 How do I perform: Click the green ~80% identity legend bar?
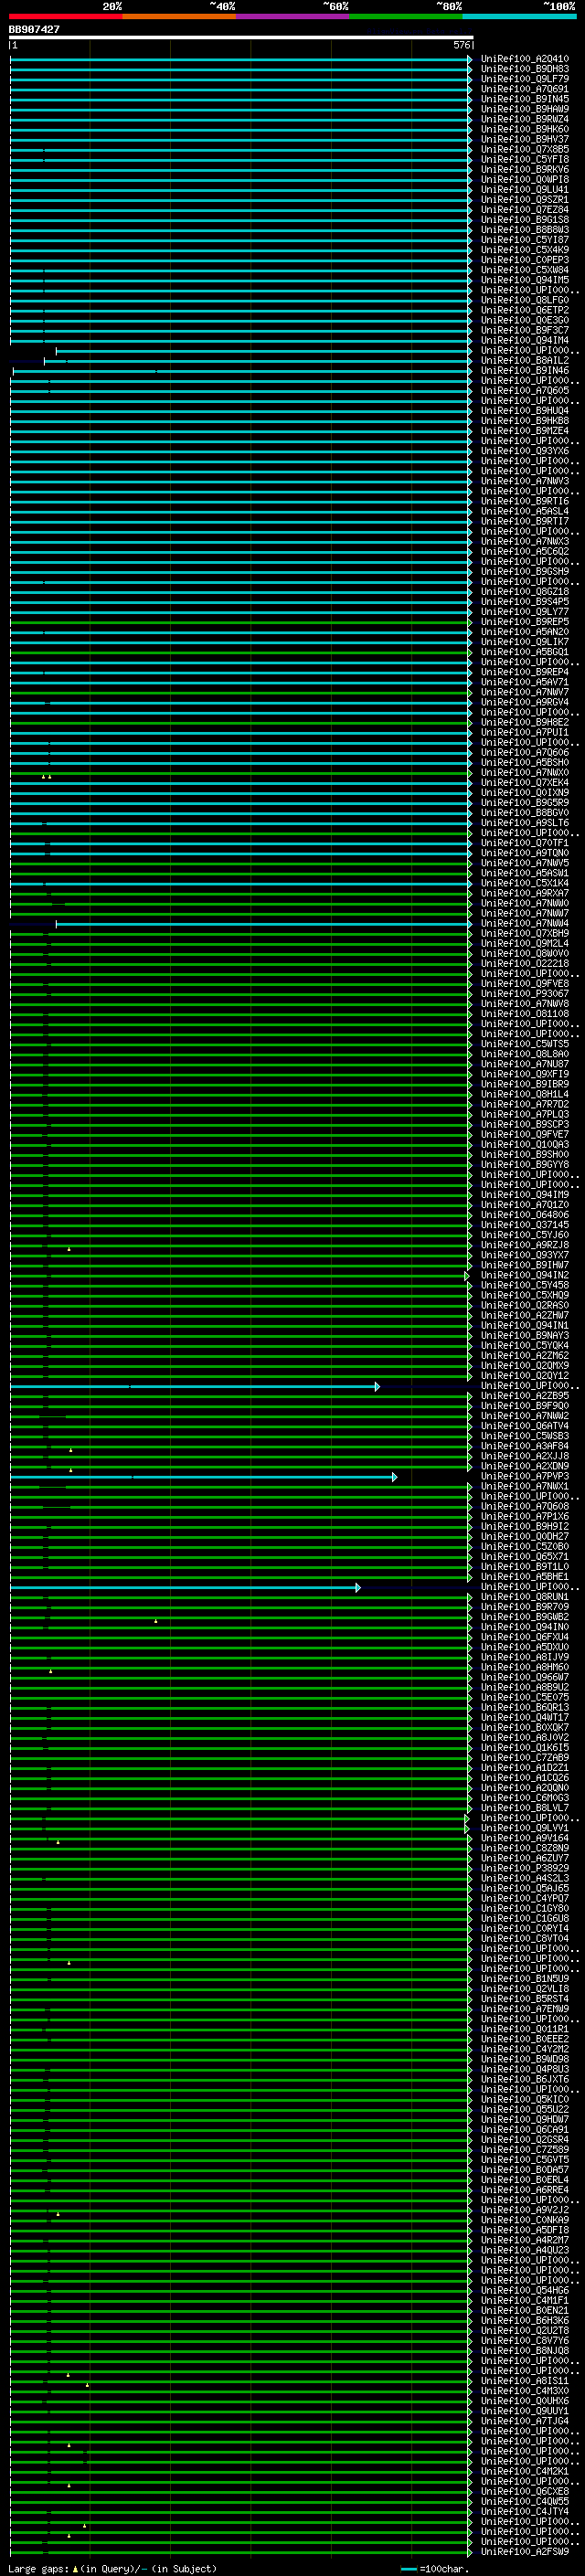406,16
